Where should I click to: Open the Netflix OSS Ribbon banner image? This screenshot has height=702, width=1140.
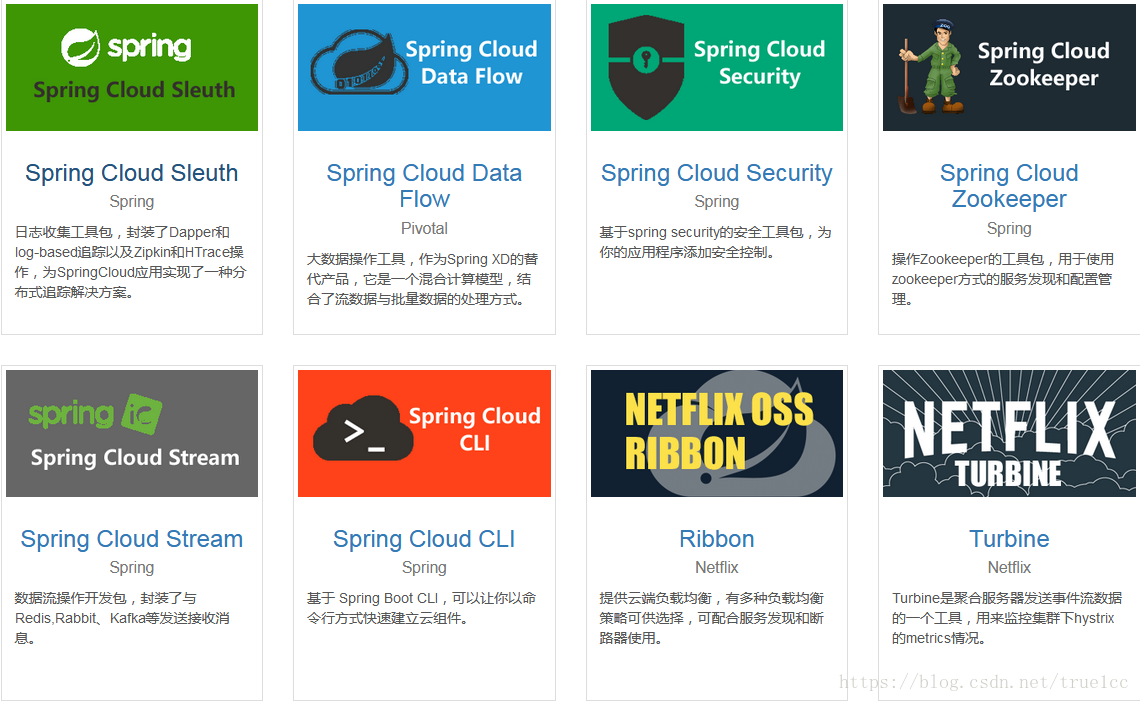pyautogui.click(x=717, y=433)
